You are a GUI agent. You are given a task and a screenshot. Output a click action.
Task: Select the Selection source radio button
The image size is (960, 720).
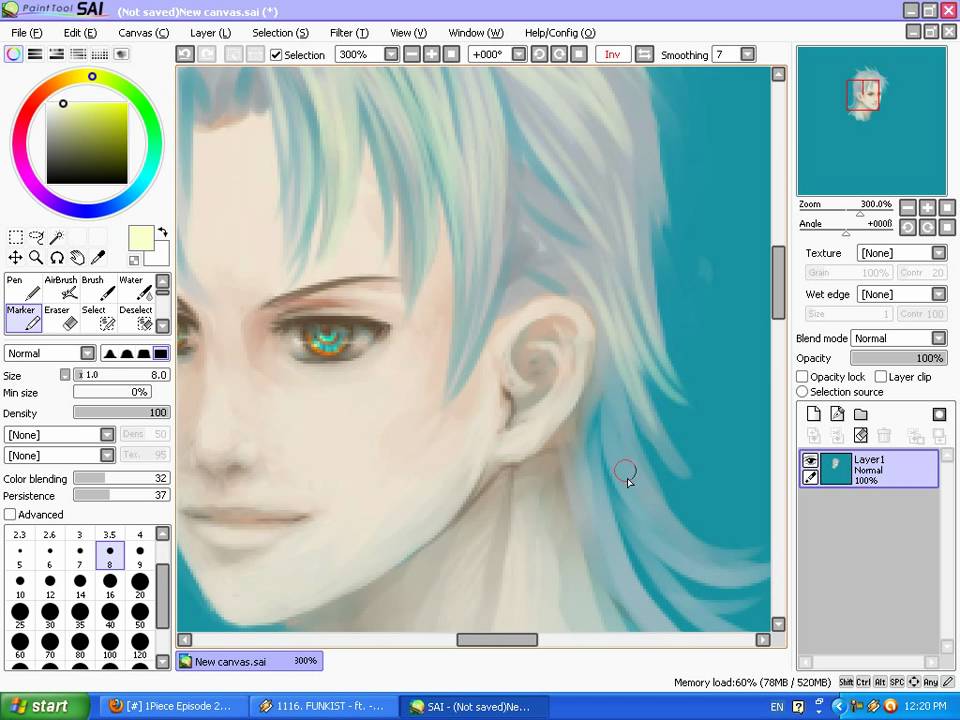pyautogui.click(x=802, y=391)
